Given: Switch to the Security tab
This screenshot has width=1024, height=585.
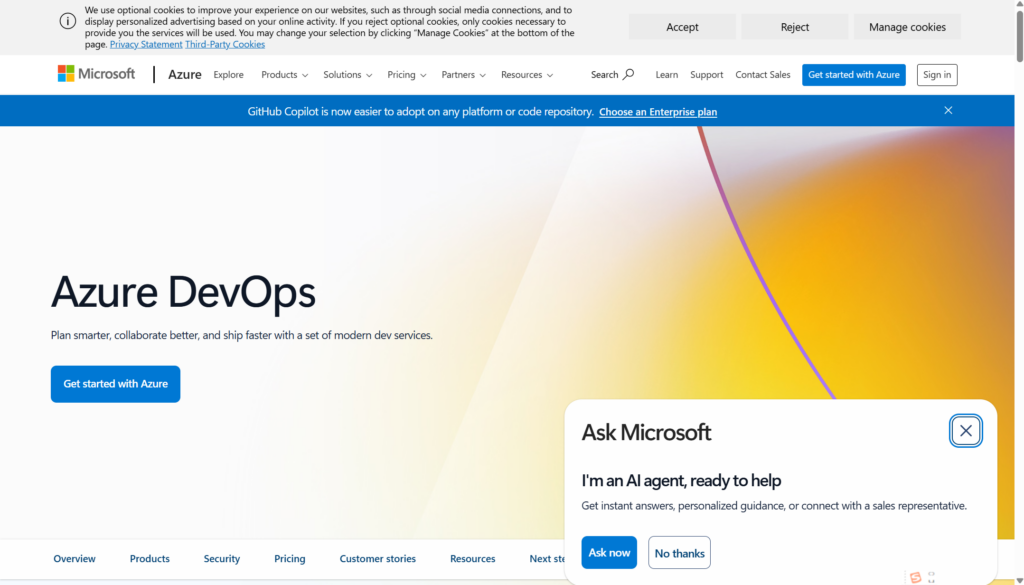Looking at the screenshot, I should click(221, 559).
